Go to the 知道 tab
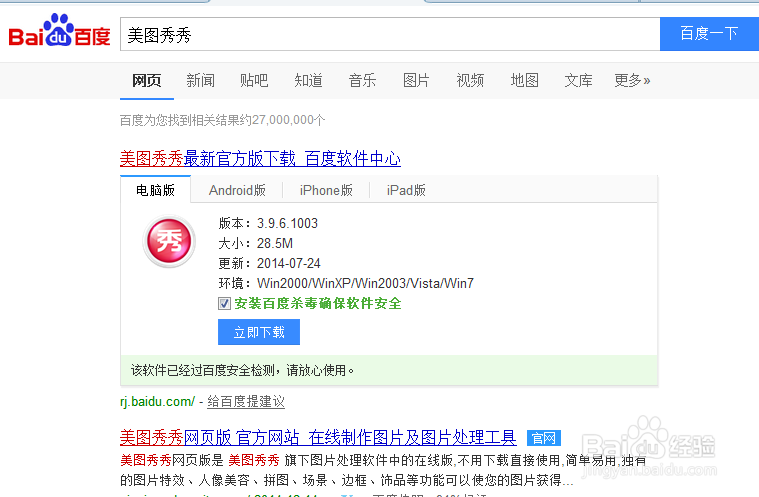Image resolution: width=759 pixels, height=497 pixels. [308, 80]
